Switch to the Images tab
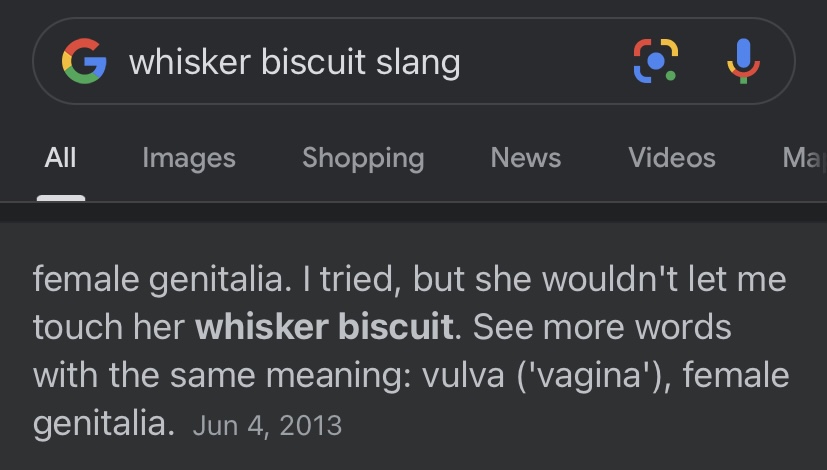 click(189, 158)
